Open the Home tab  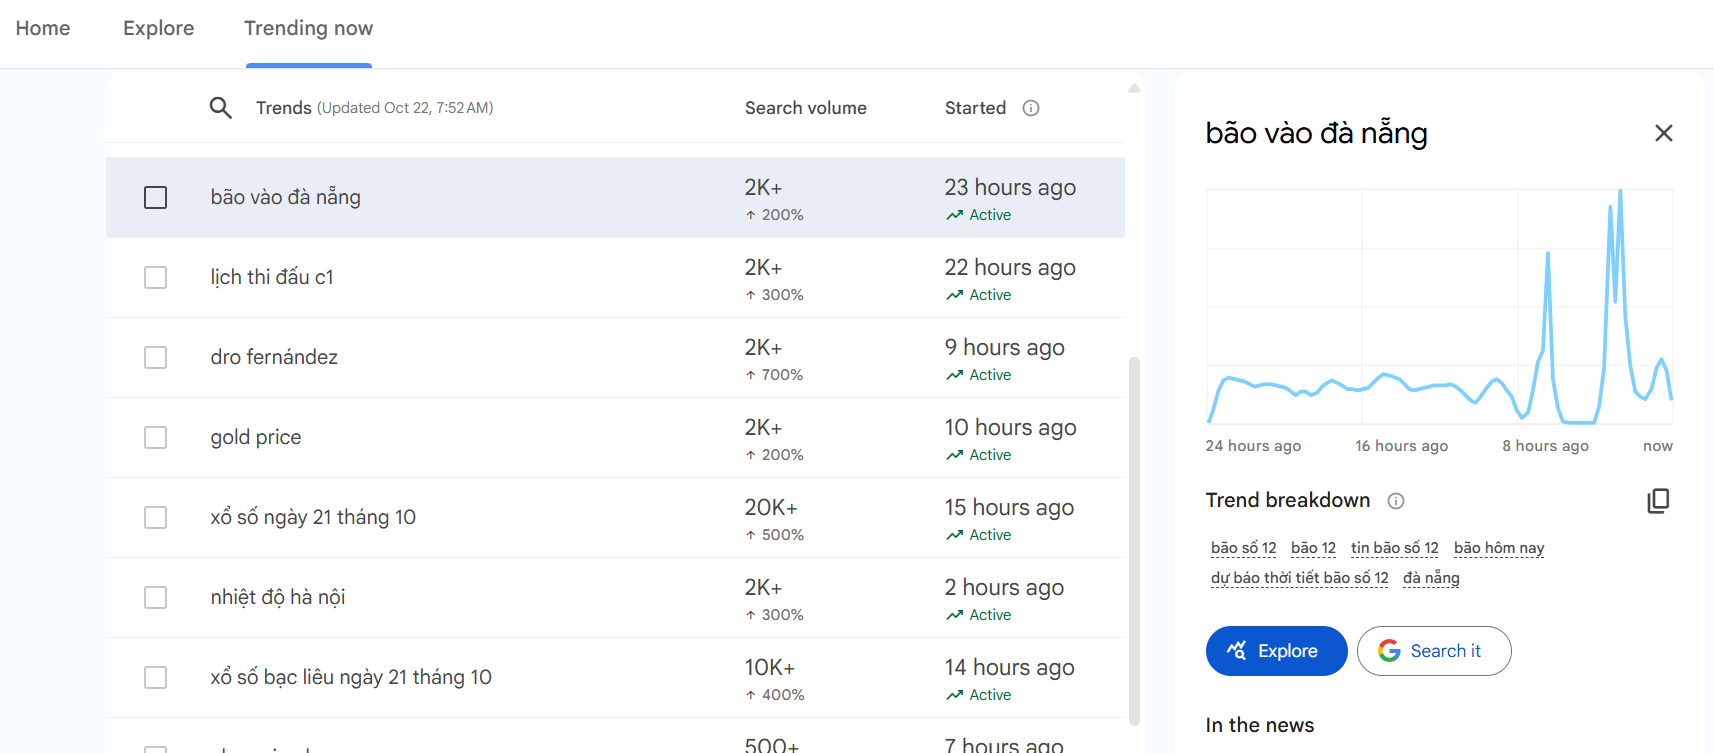point(43,28)
